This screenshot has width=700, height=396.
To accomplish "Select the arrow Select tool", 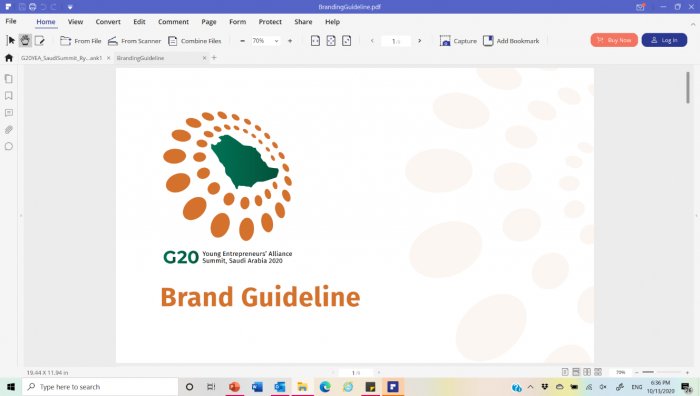I will coord(11,41).
